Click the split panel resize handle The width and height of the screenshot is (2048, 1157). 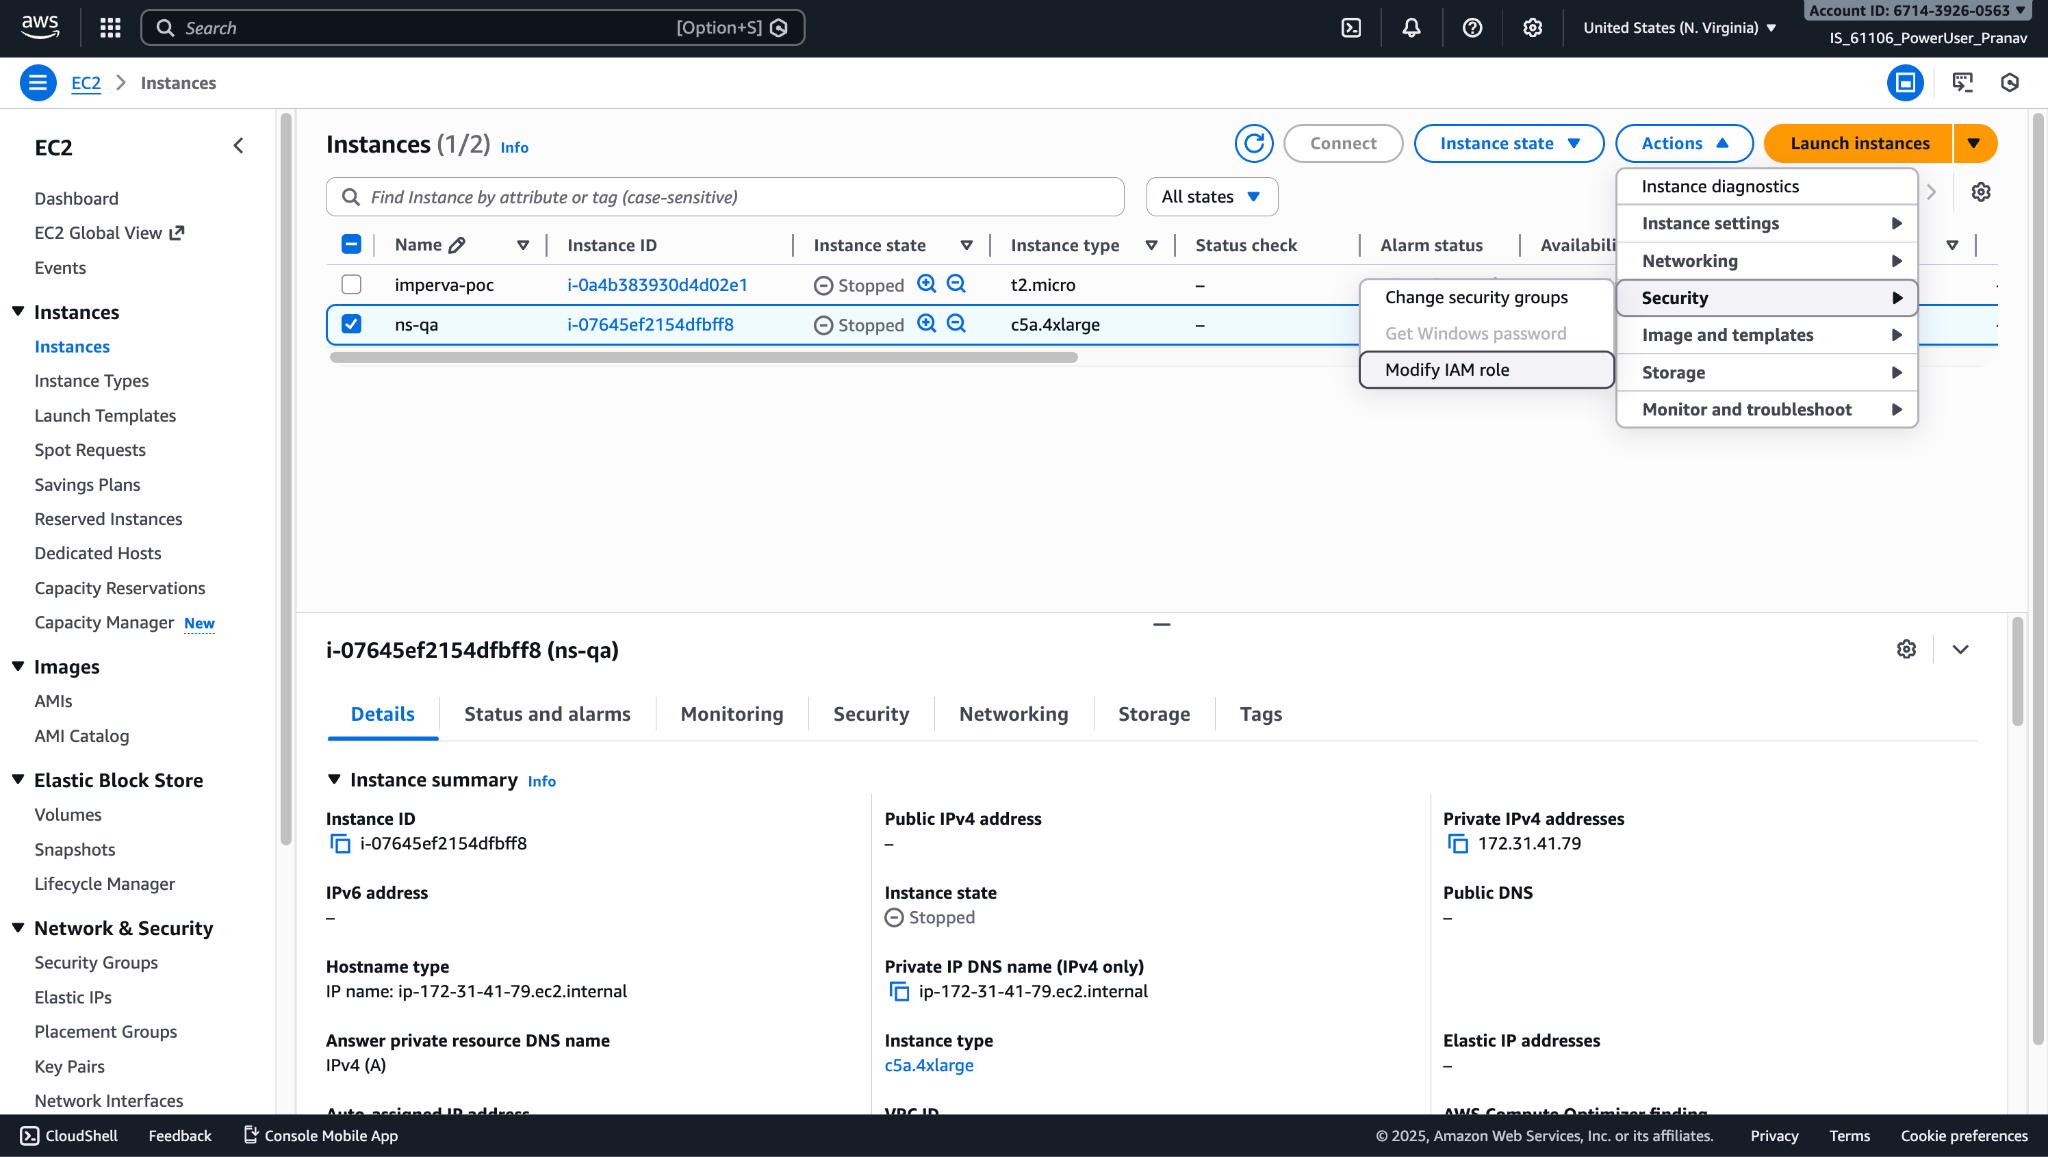coord(1161,624)
